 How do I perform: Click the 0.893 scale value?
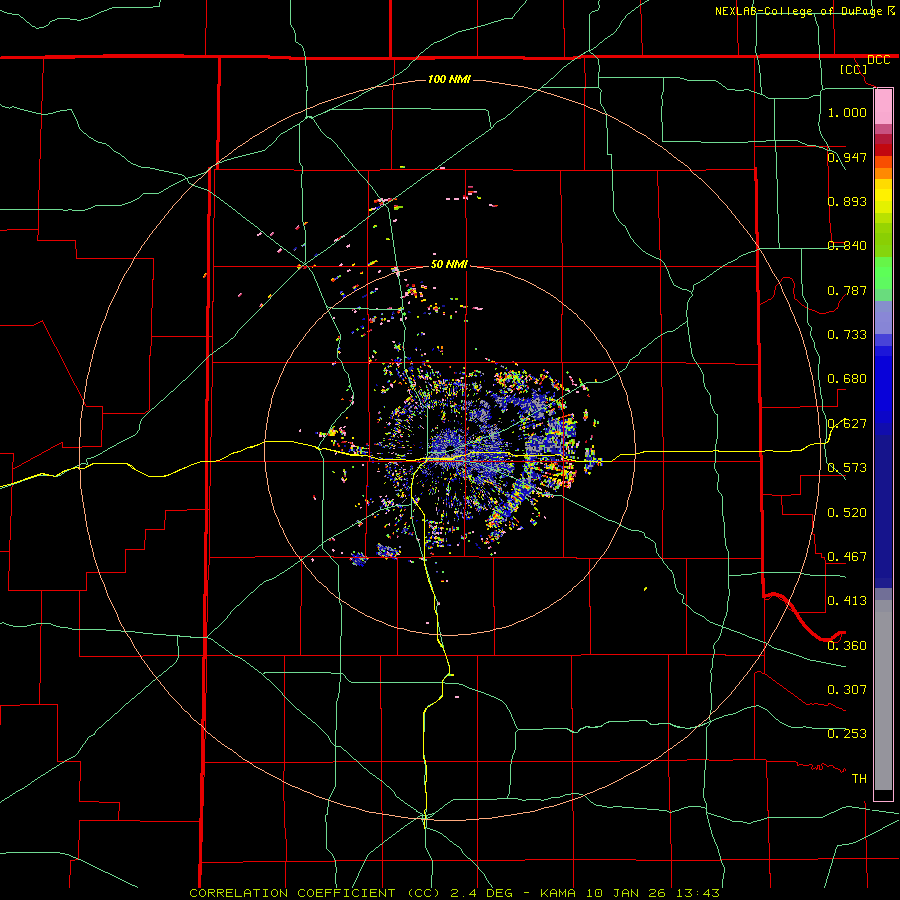pyautogui.click(x=847, y=201)
